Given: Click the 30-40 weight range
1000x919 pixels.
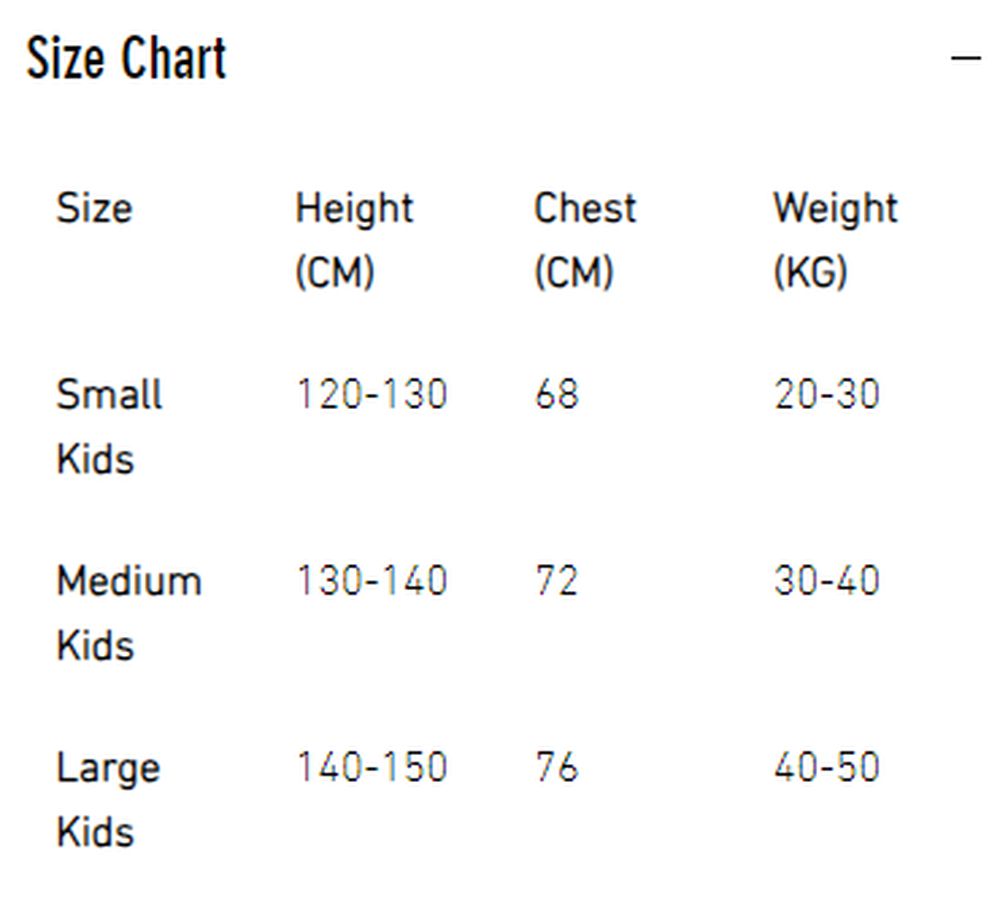Looking at the screenshot, I should tap(828, 580).
